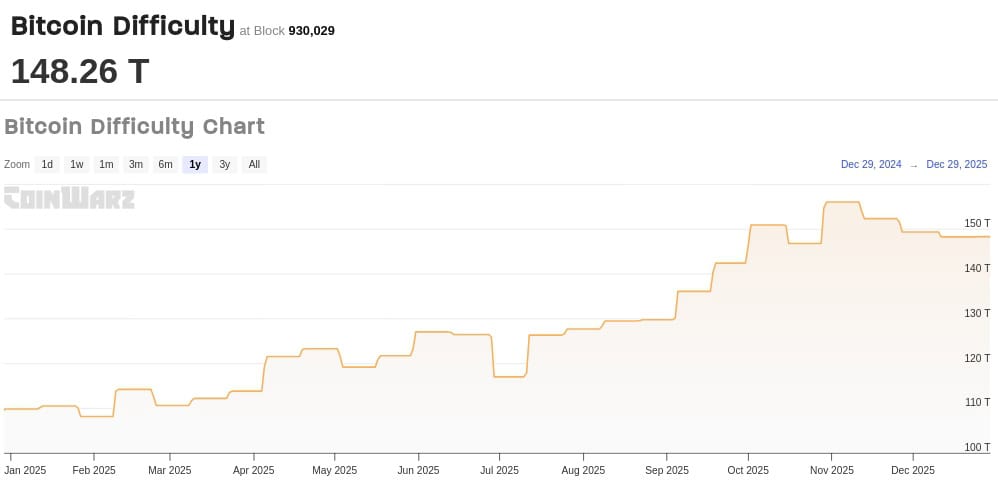Viewport: 998px width, 488px height.
Task: Click the 148.26 T difficulty value
Action: pos(80,71)
